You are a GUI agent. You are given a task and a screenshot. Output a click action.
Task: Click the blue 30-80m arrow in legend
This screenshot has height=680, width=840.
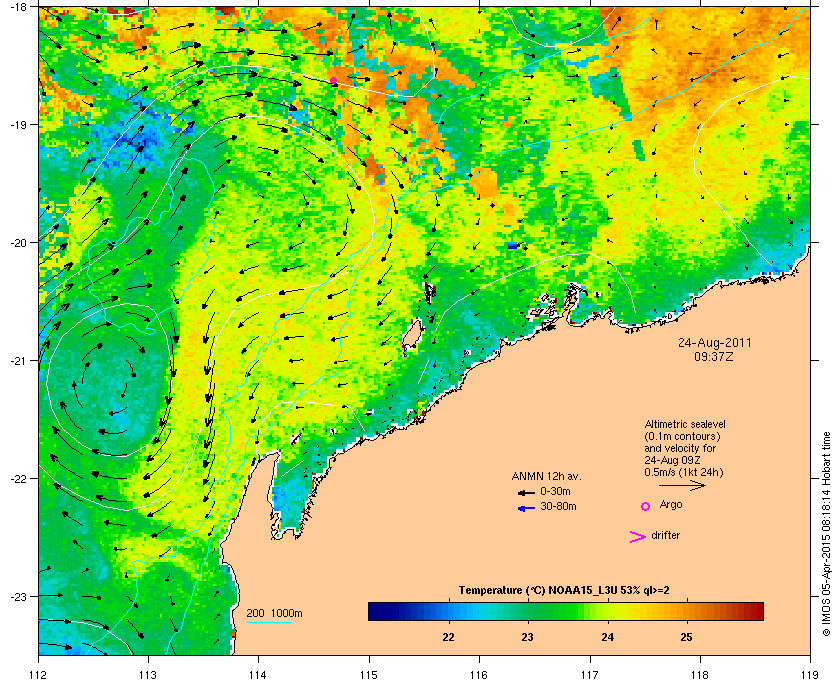[x=526, y=508]
